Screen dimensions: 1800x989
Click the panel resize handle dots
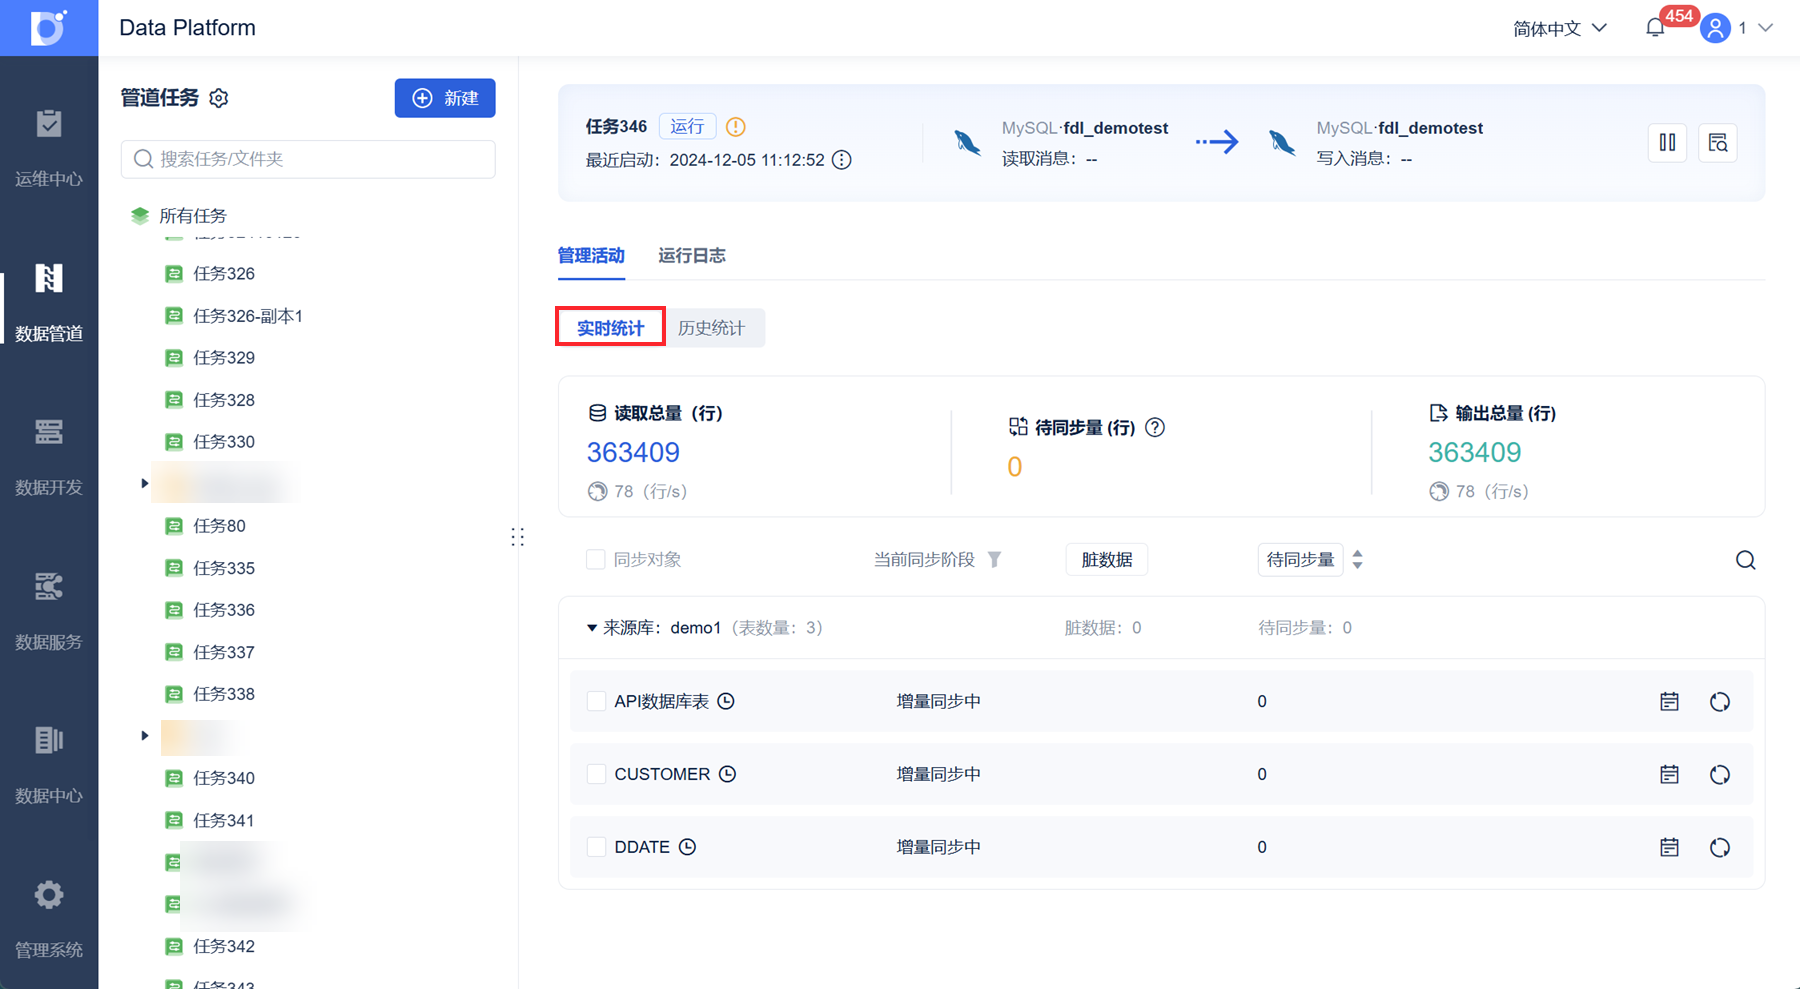[x=517, y=537]
